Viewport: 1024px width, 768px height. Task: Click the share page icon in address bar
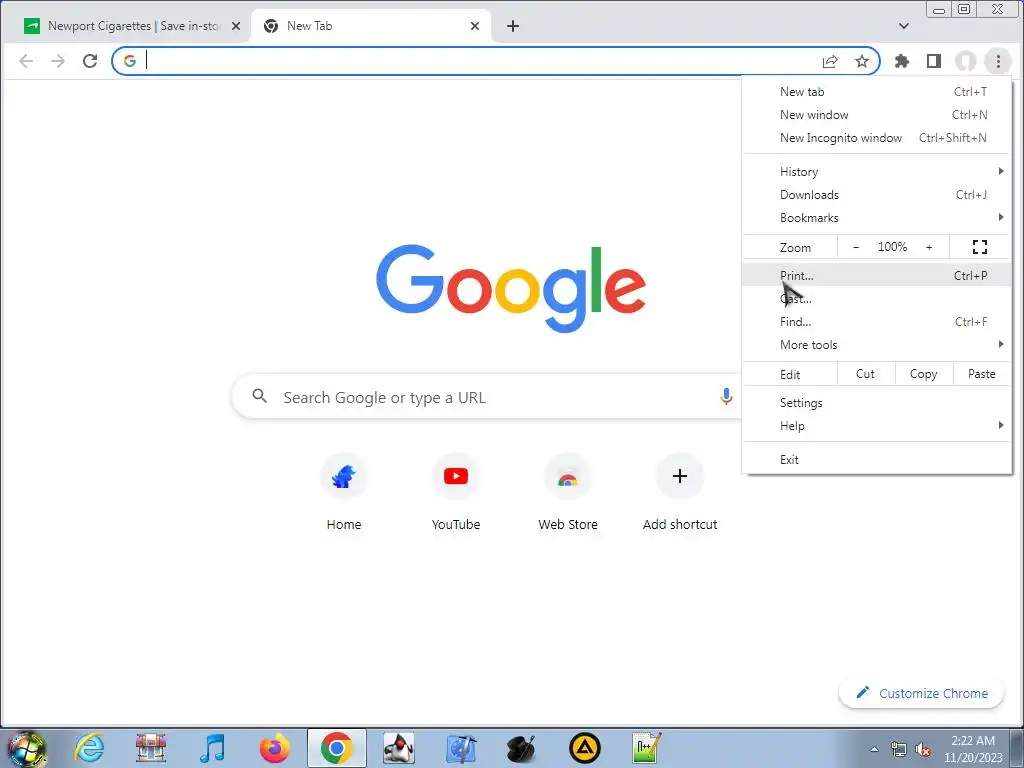pyautogui.click(x=830, y=61)
